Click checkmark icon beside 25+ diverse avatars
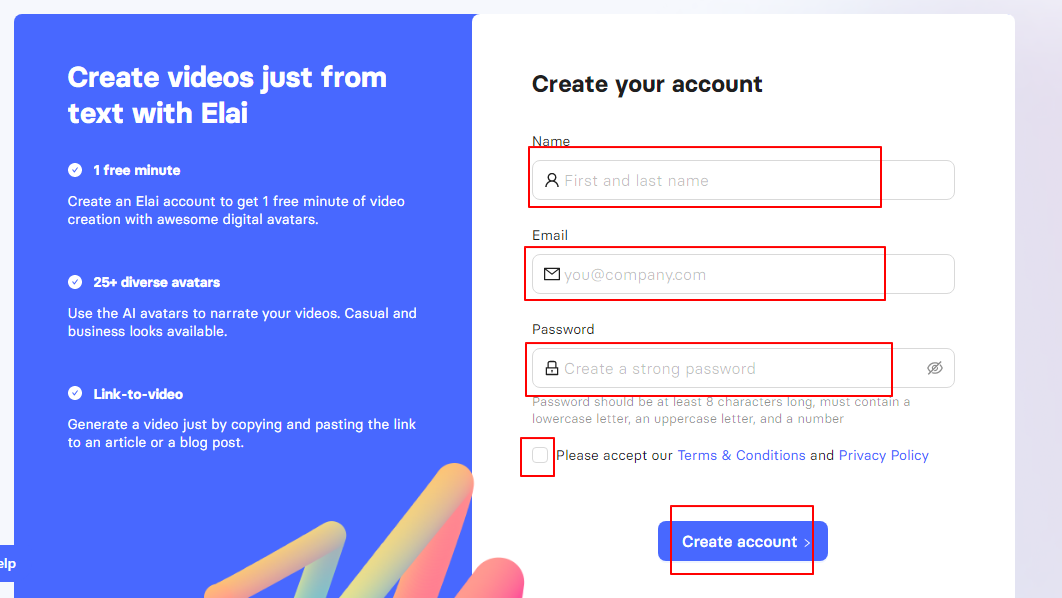1062x598 pixels. [75, 282]
